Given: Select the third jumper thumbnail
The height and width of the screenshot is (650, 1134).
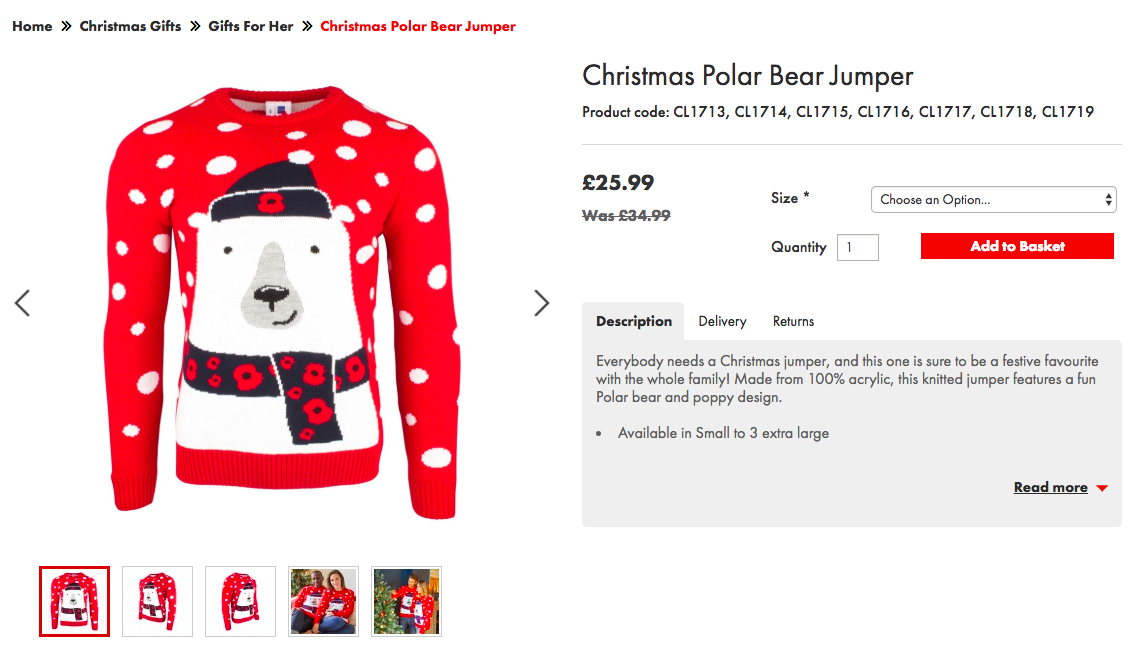Looking at the screenshot, I should click(240, 601).
